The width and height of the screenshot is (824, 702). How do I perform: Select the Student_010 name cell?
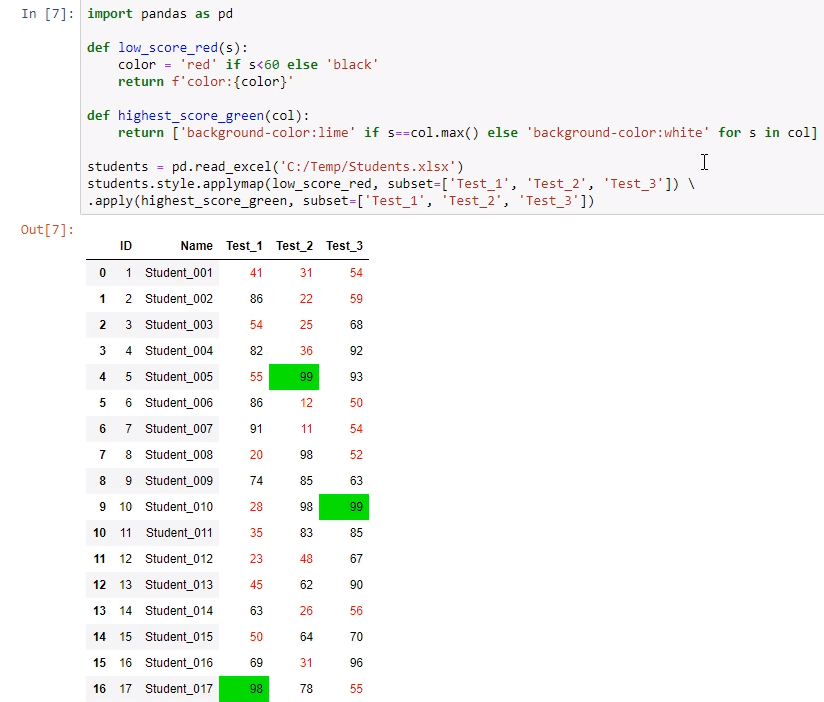point(179,507)
